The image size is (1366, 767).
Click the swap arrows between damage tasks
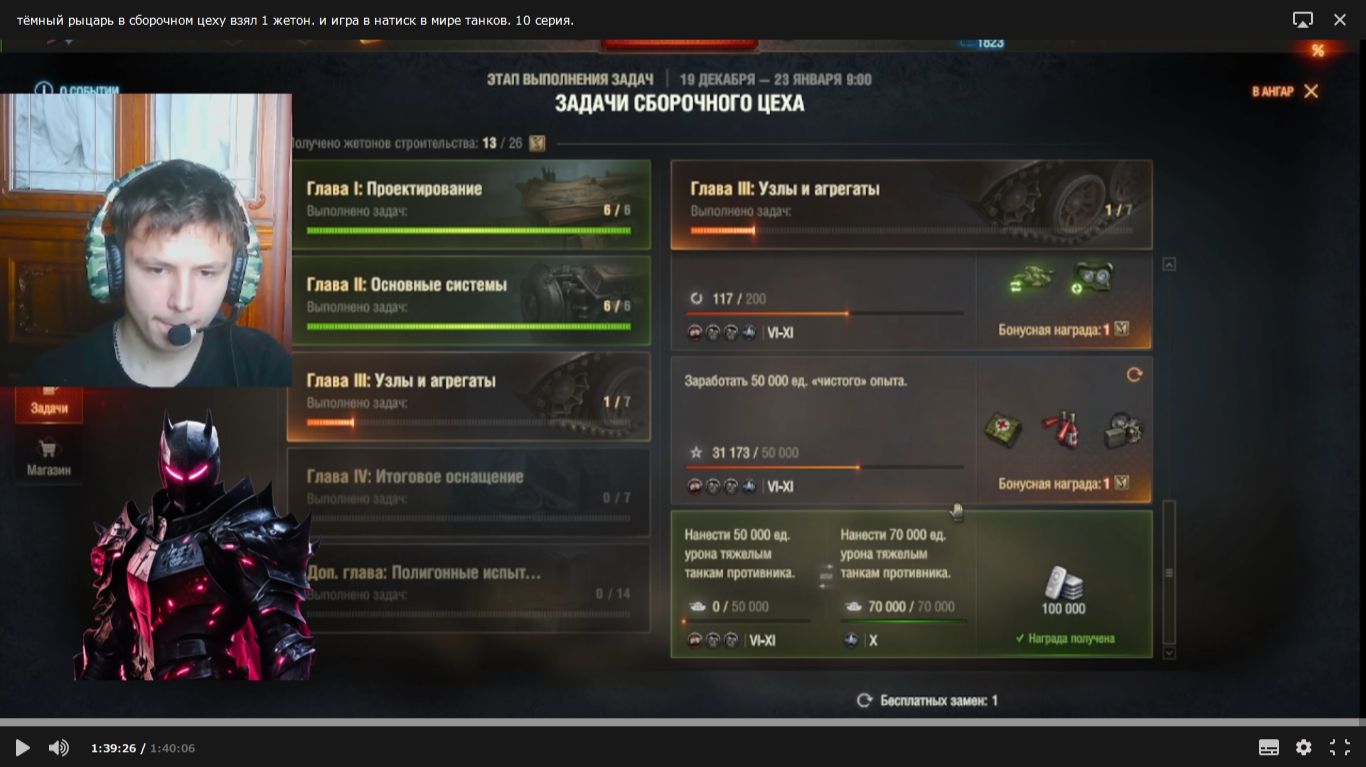[826, 574]
